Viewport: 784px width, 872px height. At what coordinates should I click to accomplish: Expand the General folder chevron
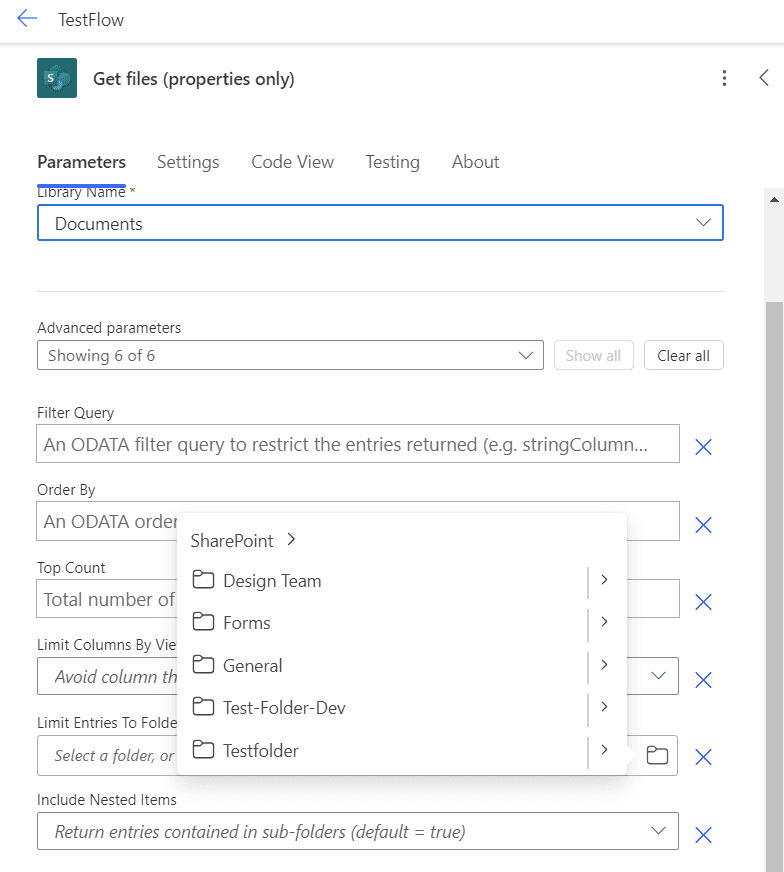(604, 665)
